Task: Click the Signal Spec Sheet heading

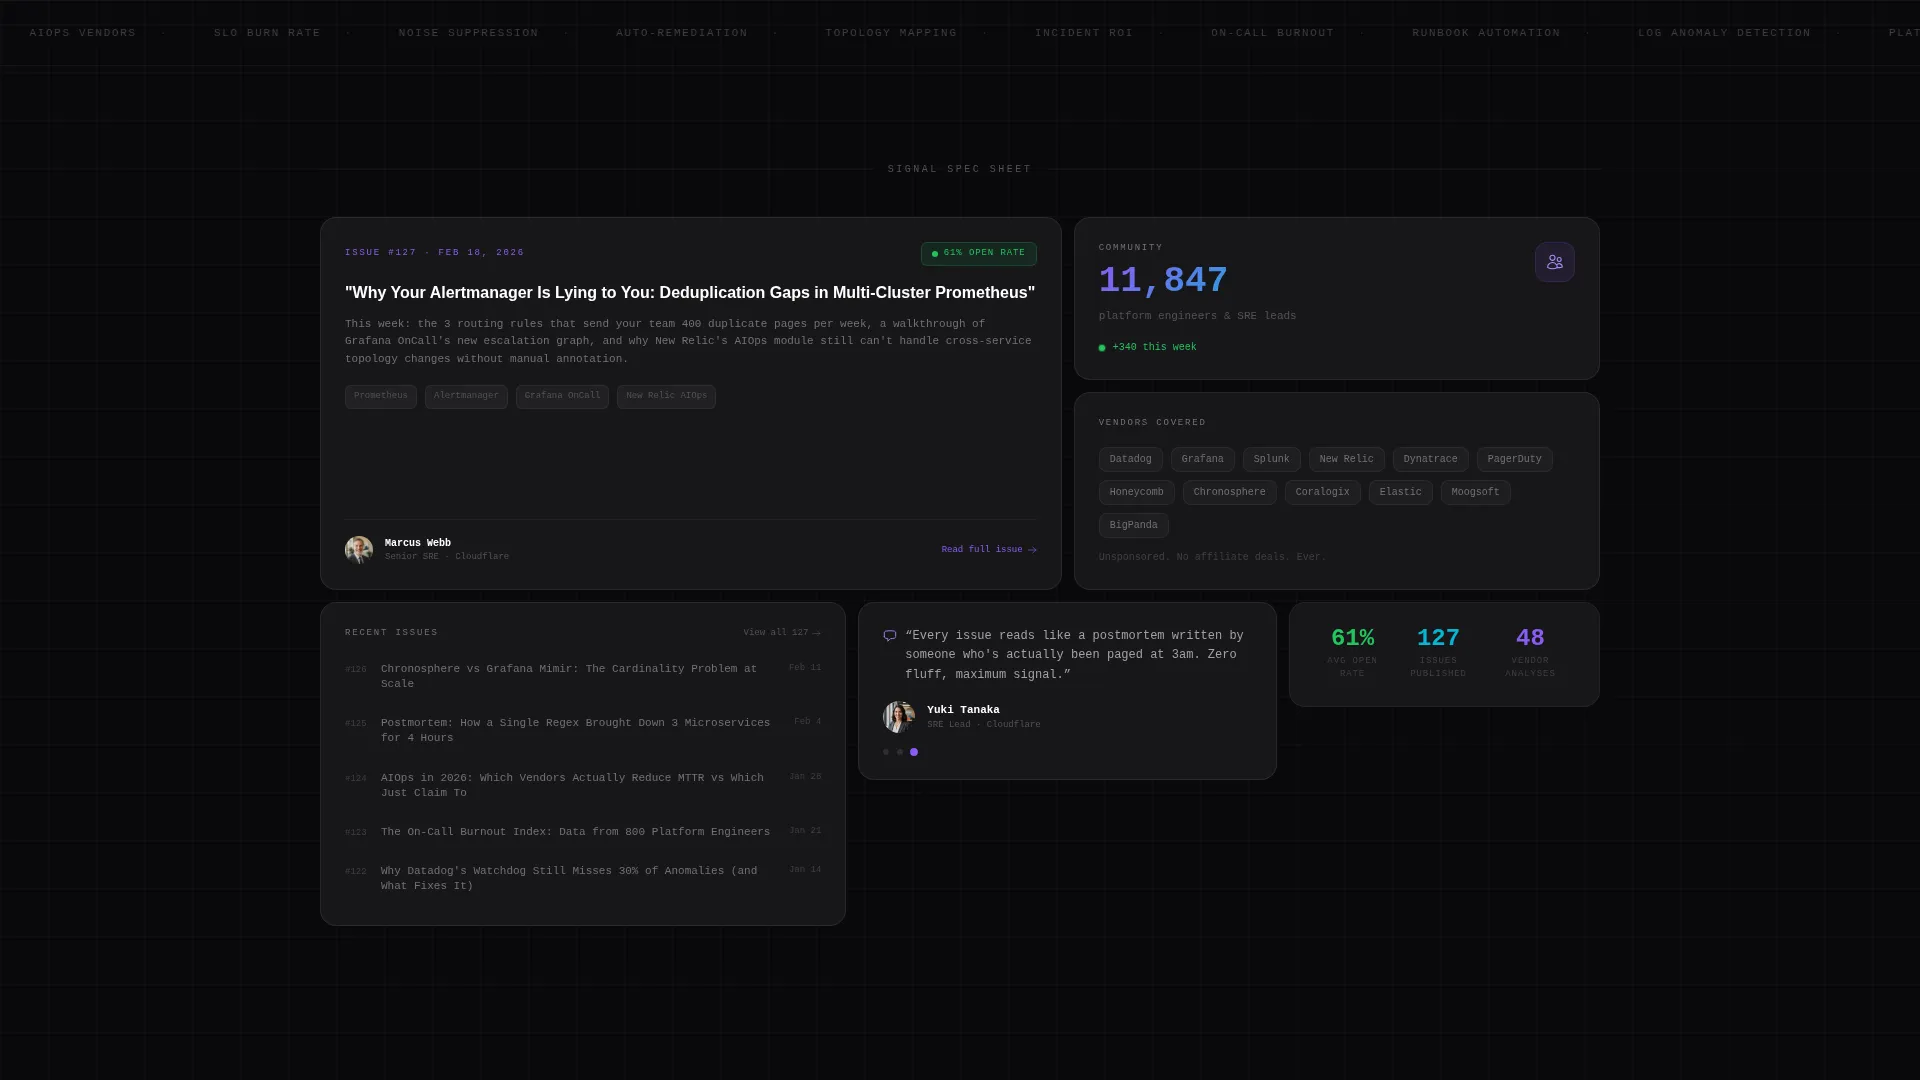Action: (x=960, y=169)
